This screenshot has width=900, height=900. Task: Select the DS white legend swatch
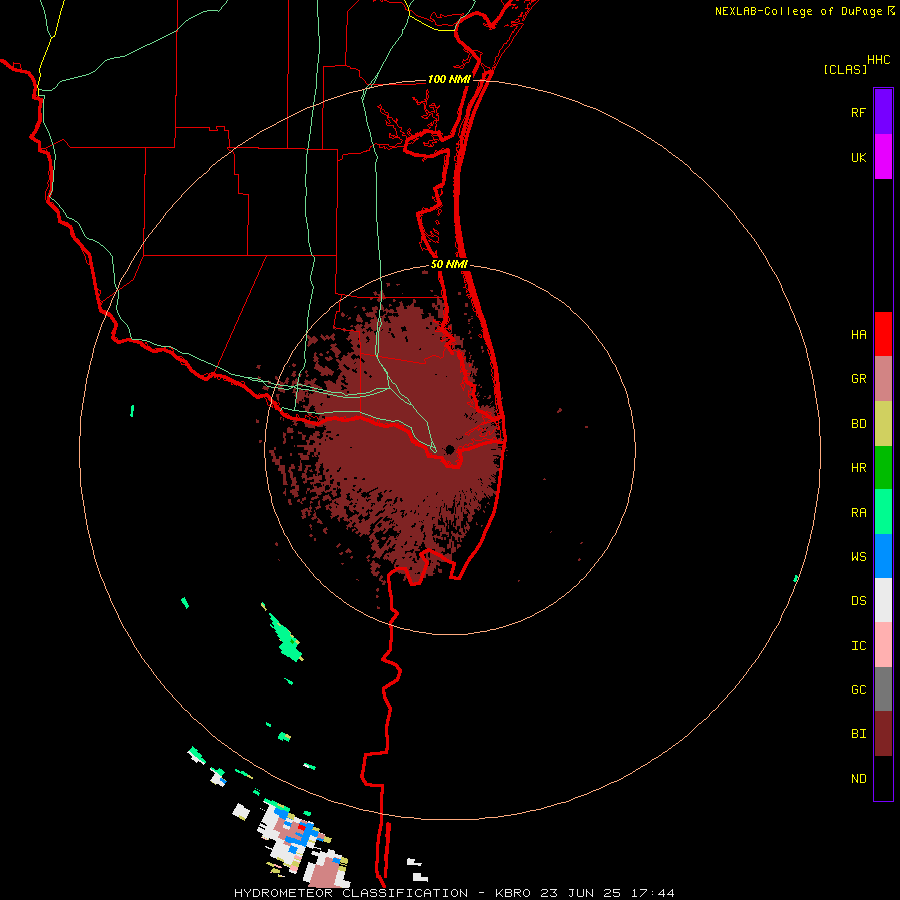[883, 600]
